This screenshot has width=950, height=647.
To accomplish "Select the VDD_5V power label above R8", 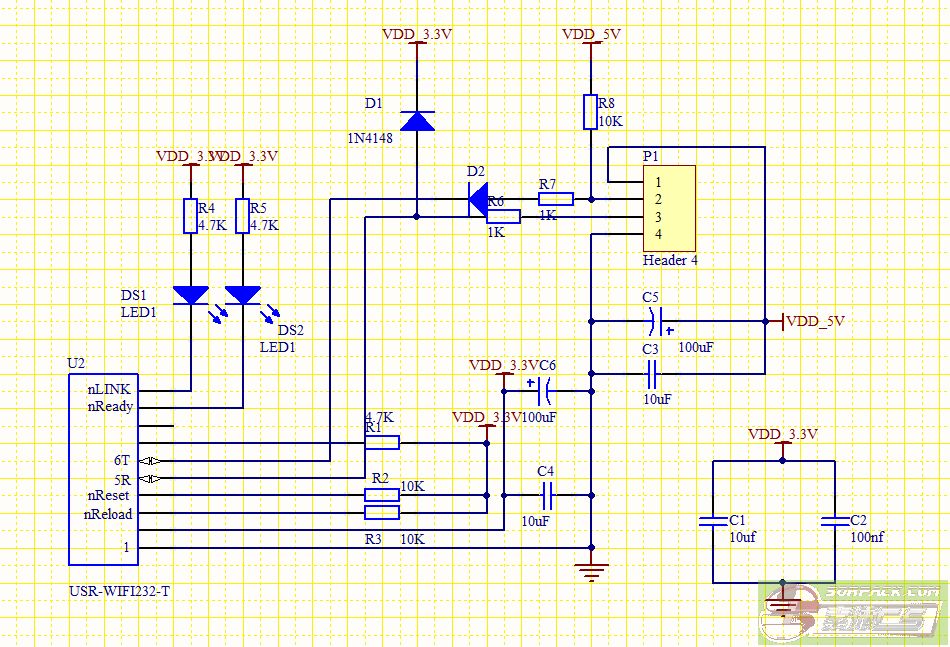I will [x=591, y=34].
